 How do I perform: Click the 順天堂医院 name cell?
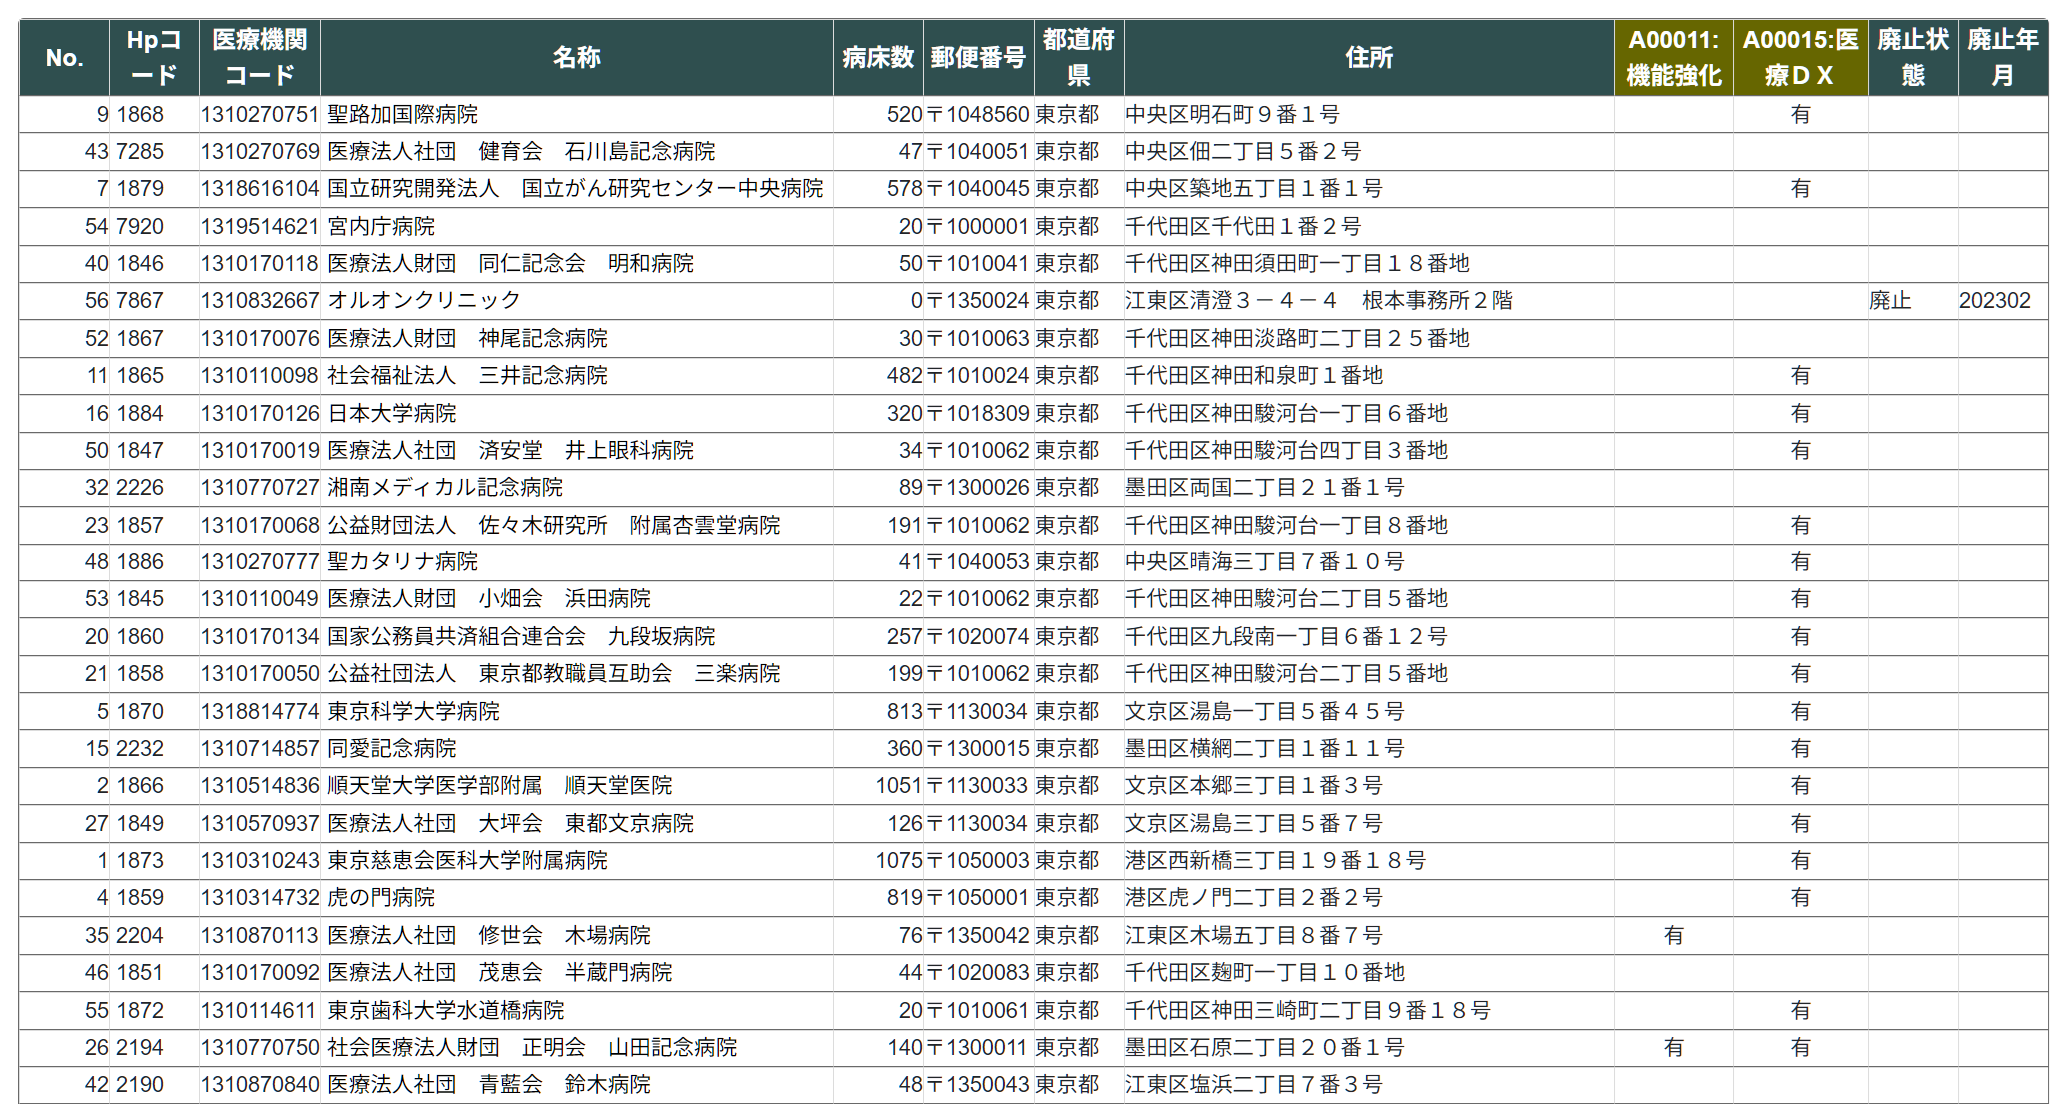[x=577, y=786]
